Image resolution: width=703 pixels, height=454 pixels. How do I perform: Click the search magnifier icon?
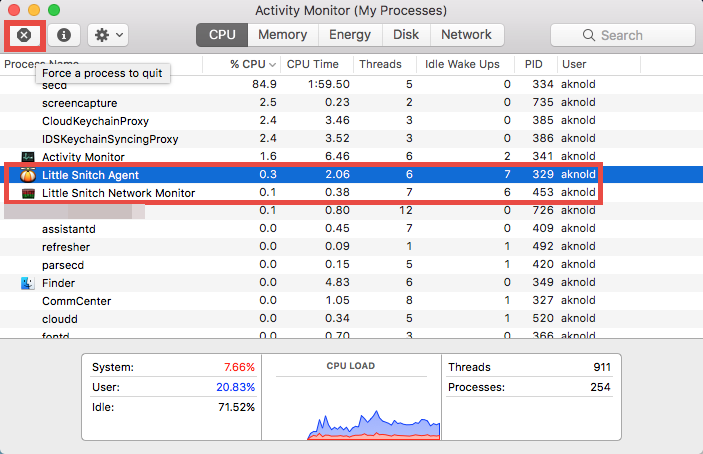click(589, 35)
